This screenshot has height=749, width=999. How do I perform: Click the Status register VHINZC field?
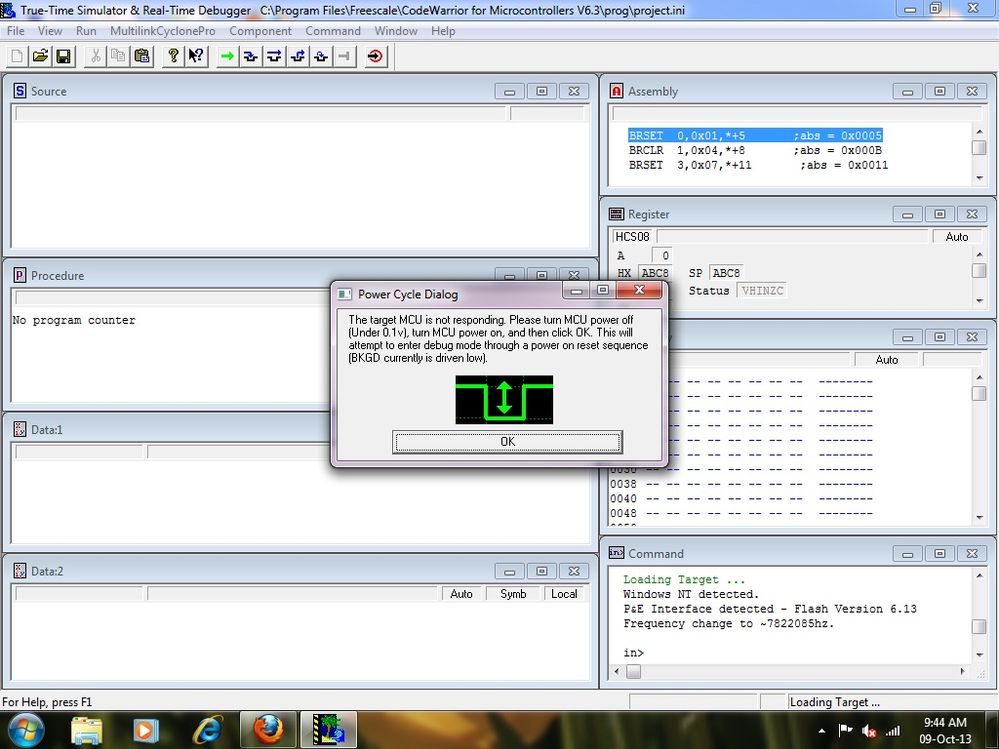[x=762, y=290]
